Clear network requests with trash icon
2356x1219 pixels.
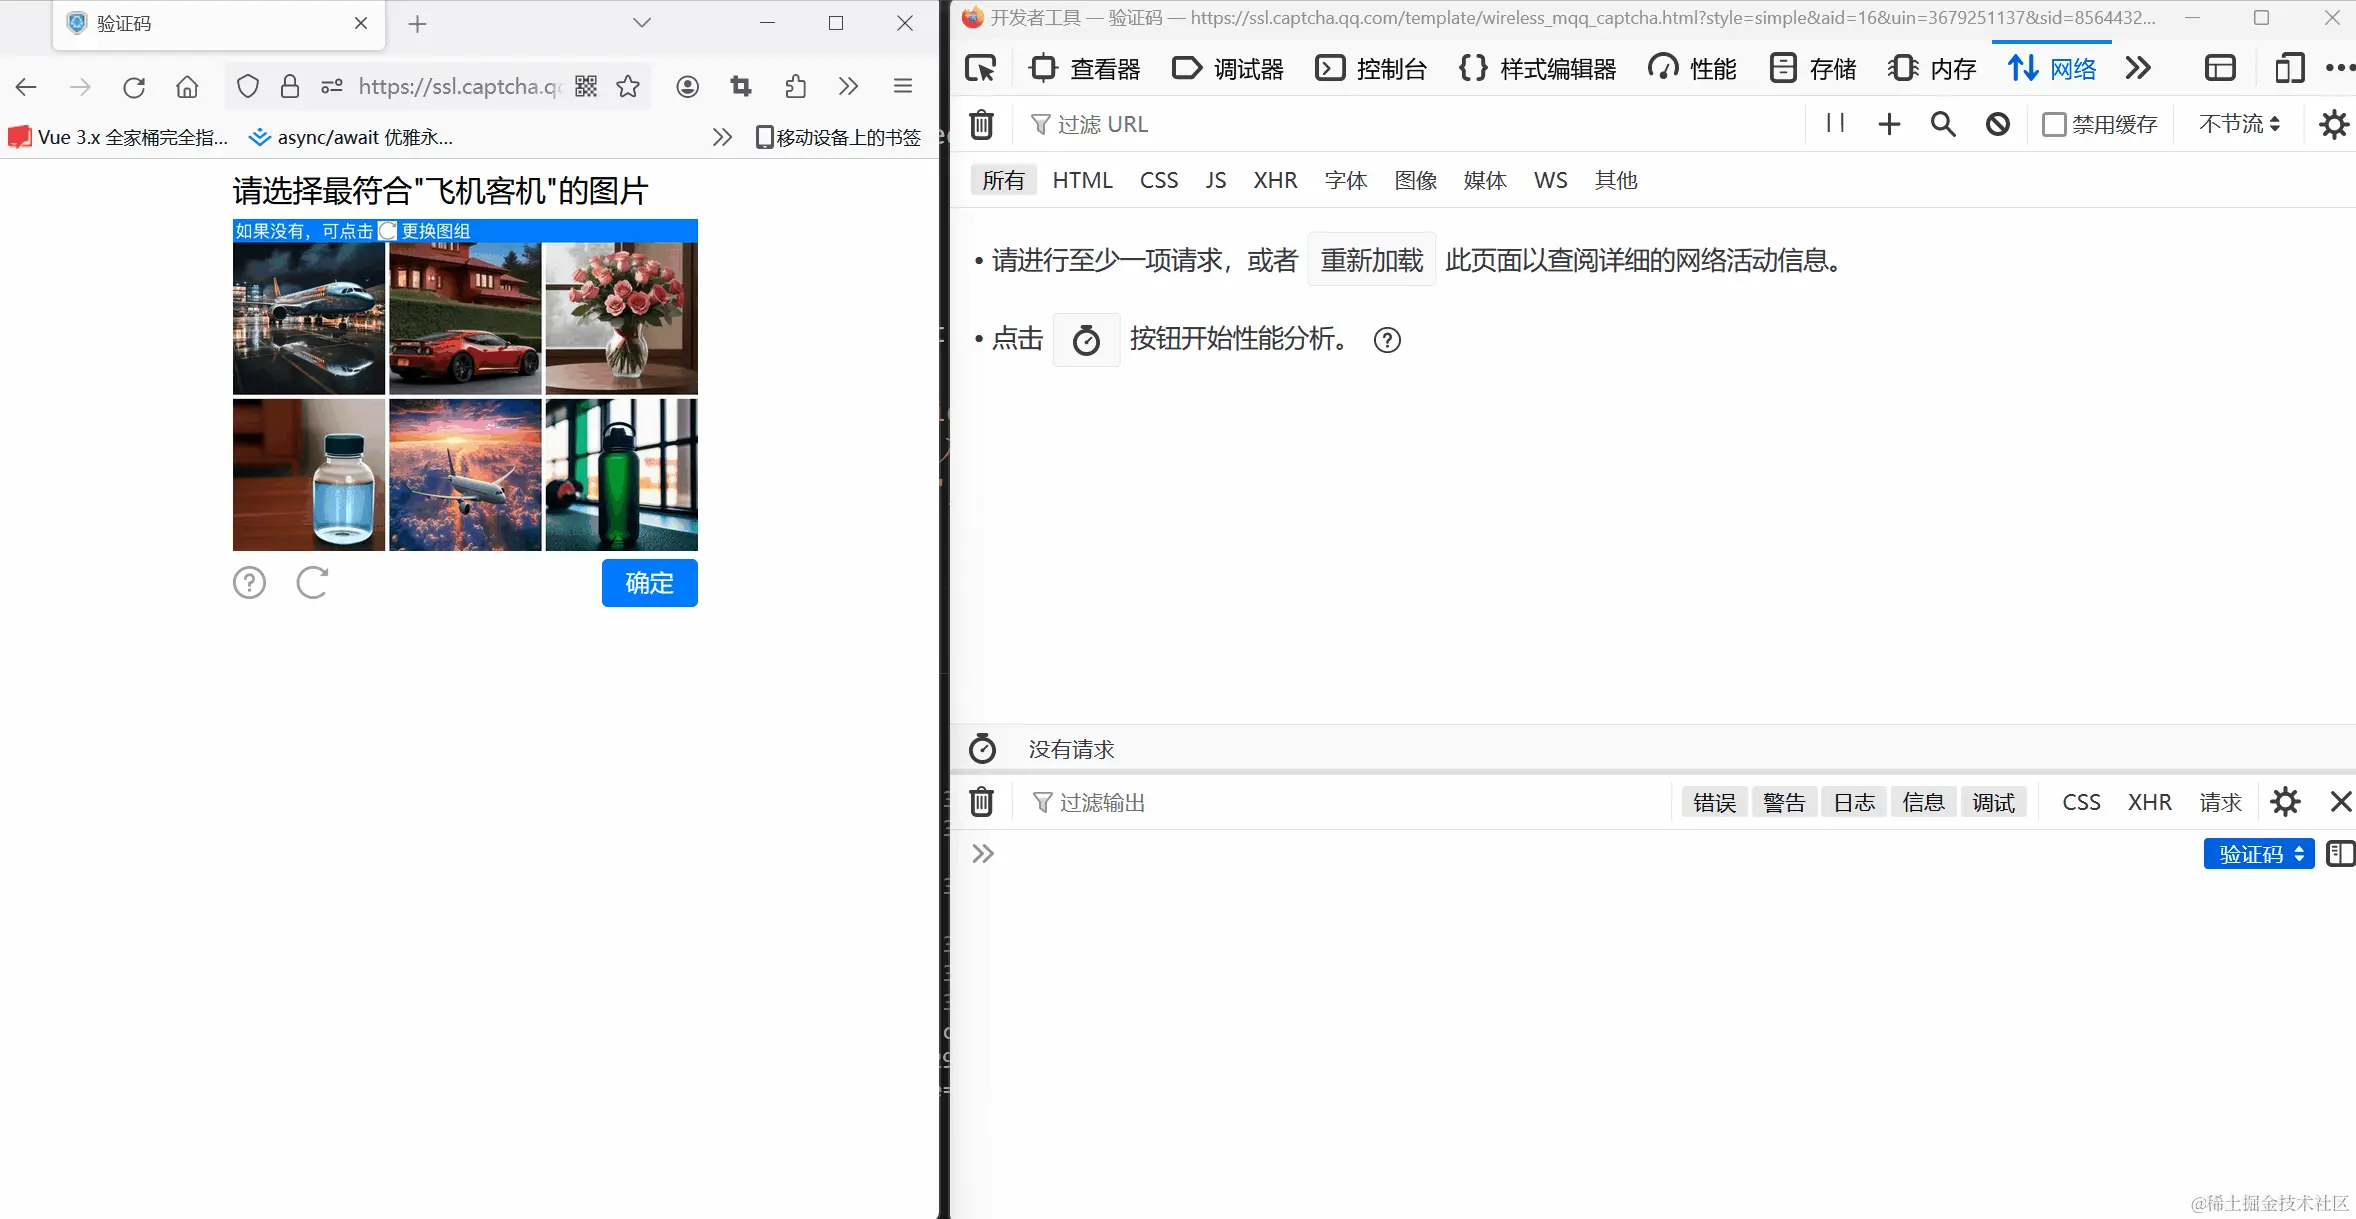(x=981, y=124)
